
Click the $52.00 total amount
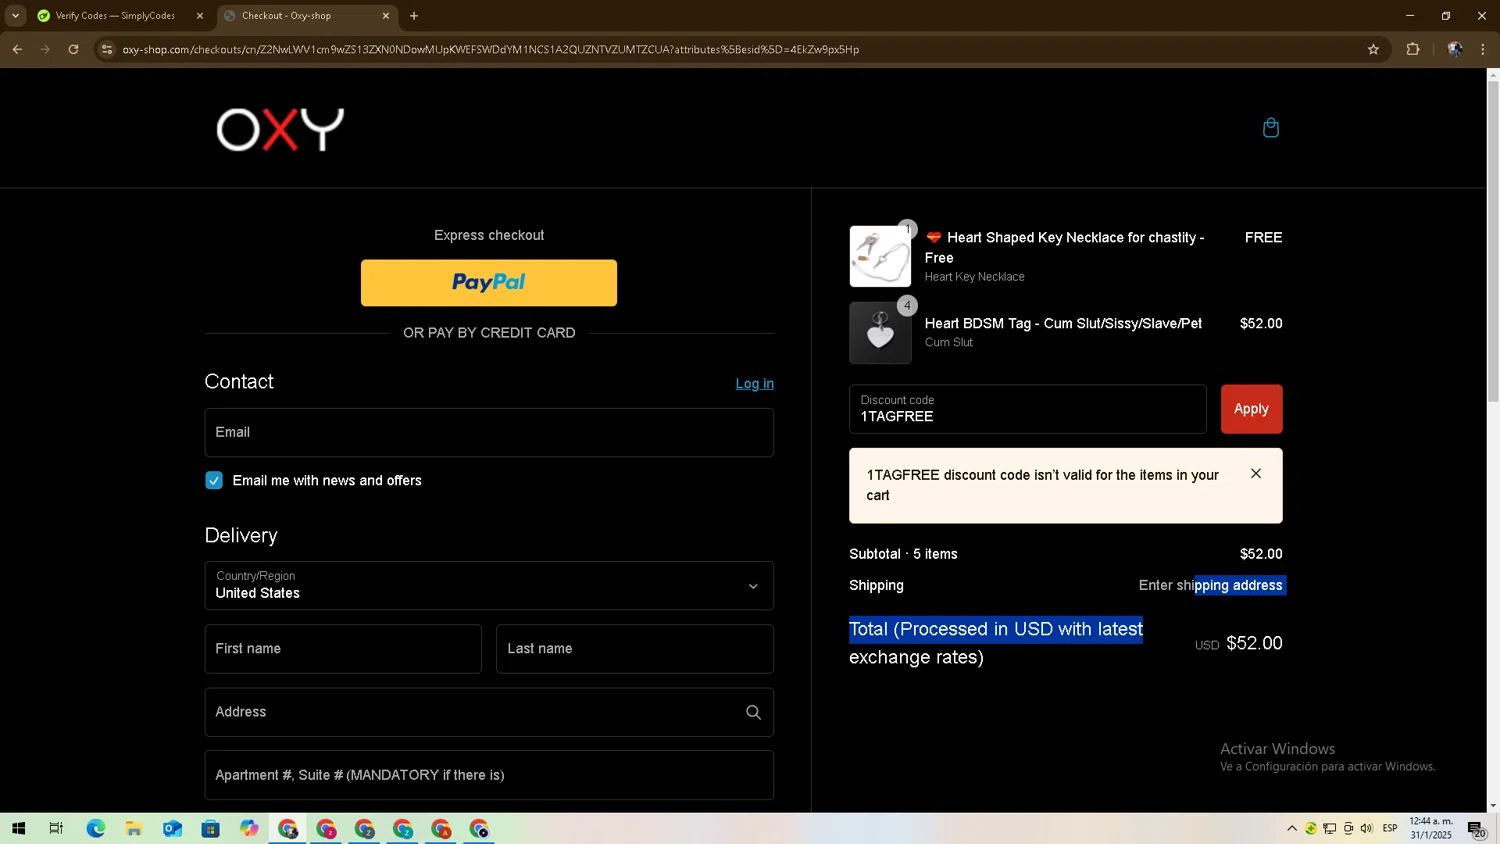(1254, 644)
